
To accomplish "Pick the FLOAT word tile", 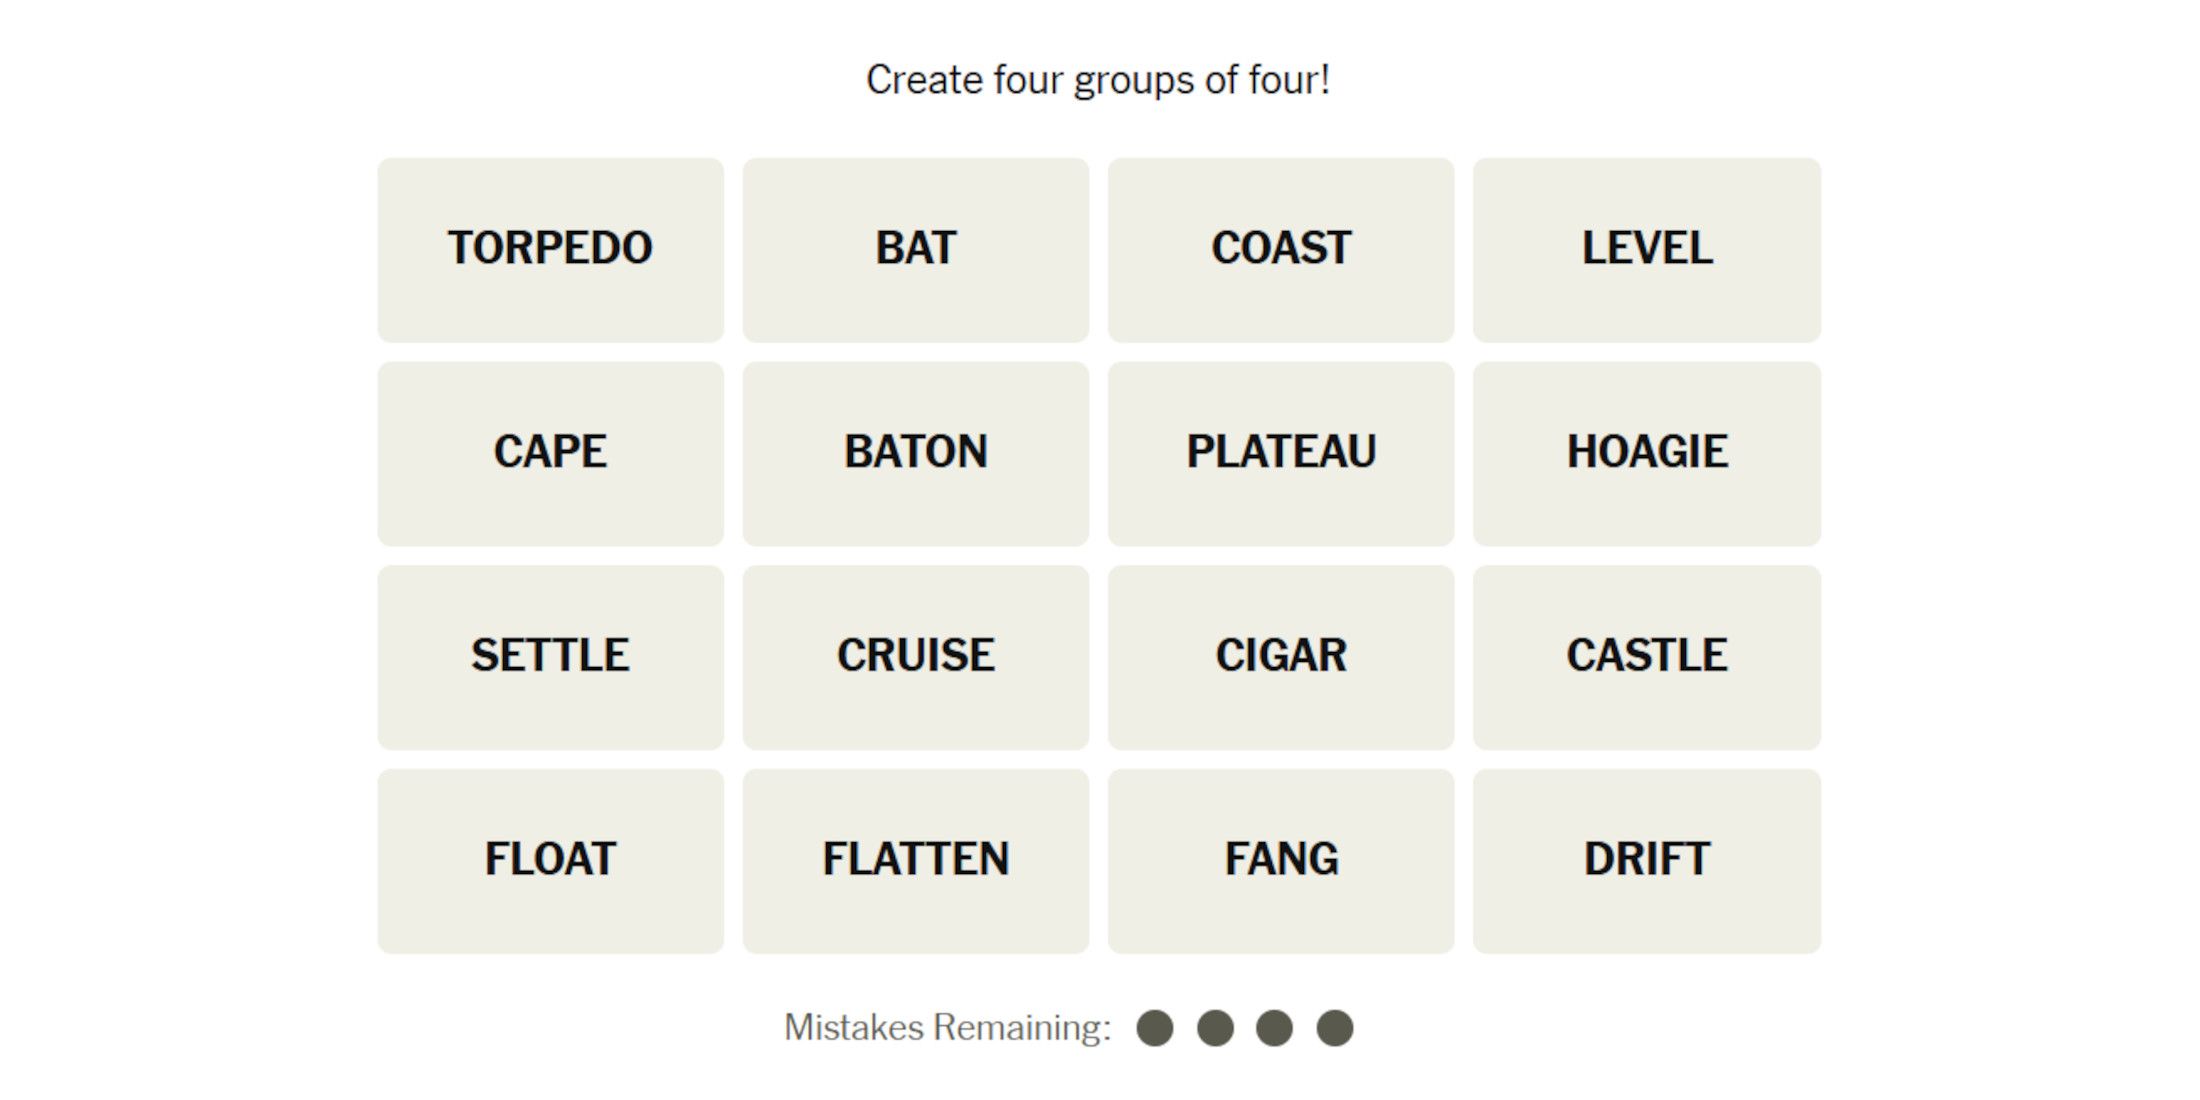I will 550,860.
